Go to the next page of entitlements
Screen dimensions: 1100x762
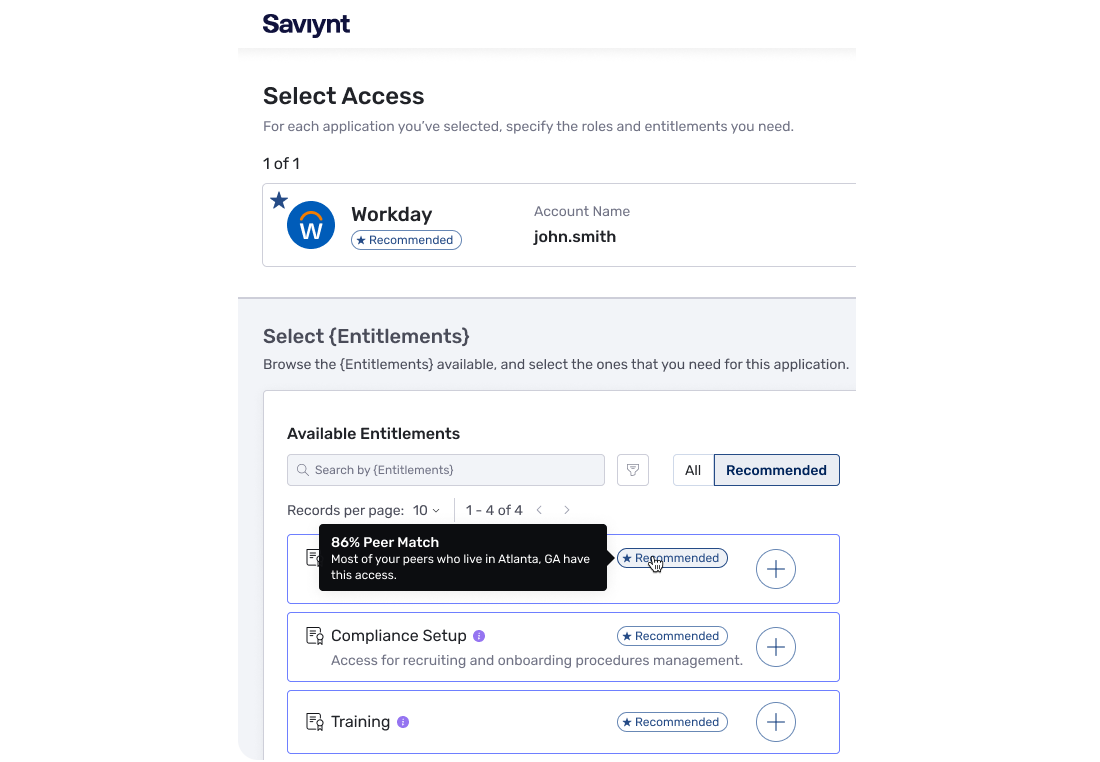click(566, 510)
